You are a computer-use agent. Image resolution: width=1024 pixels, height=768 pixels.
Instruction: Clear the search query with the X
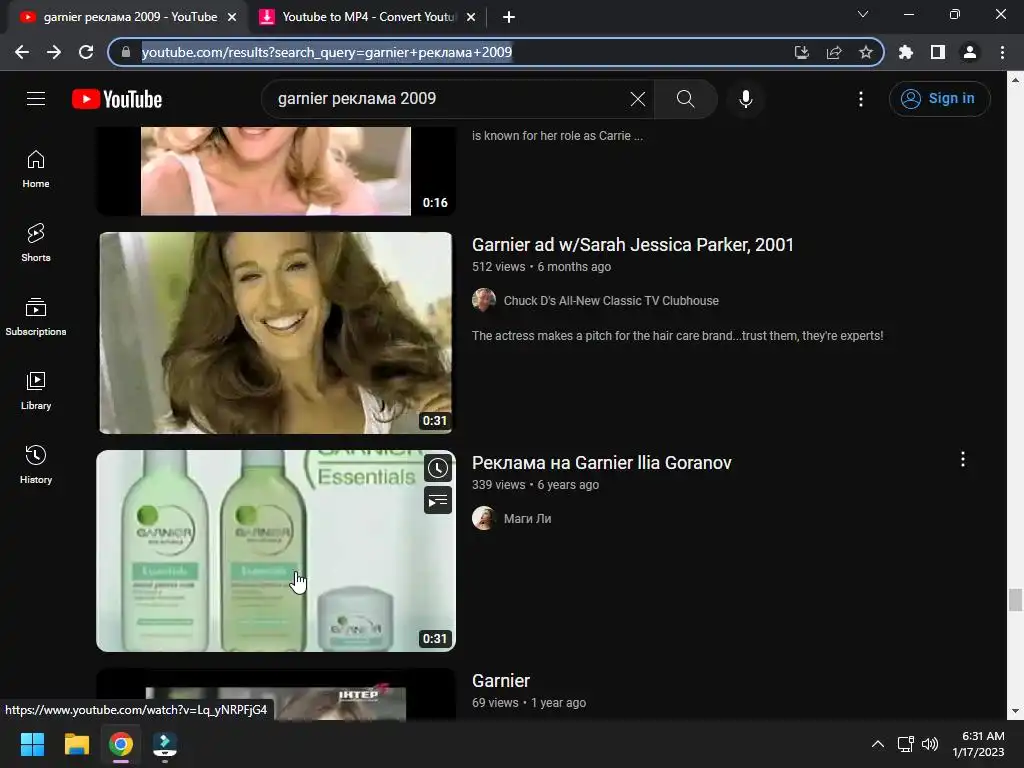[638, 99]
